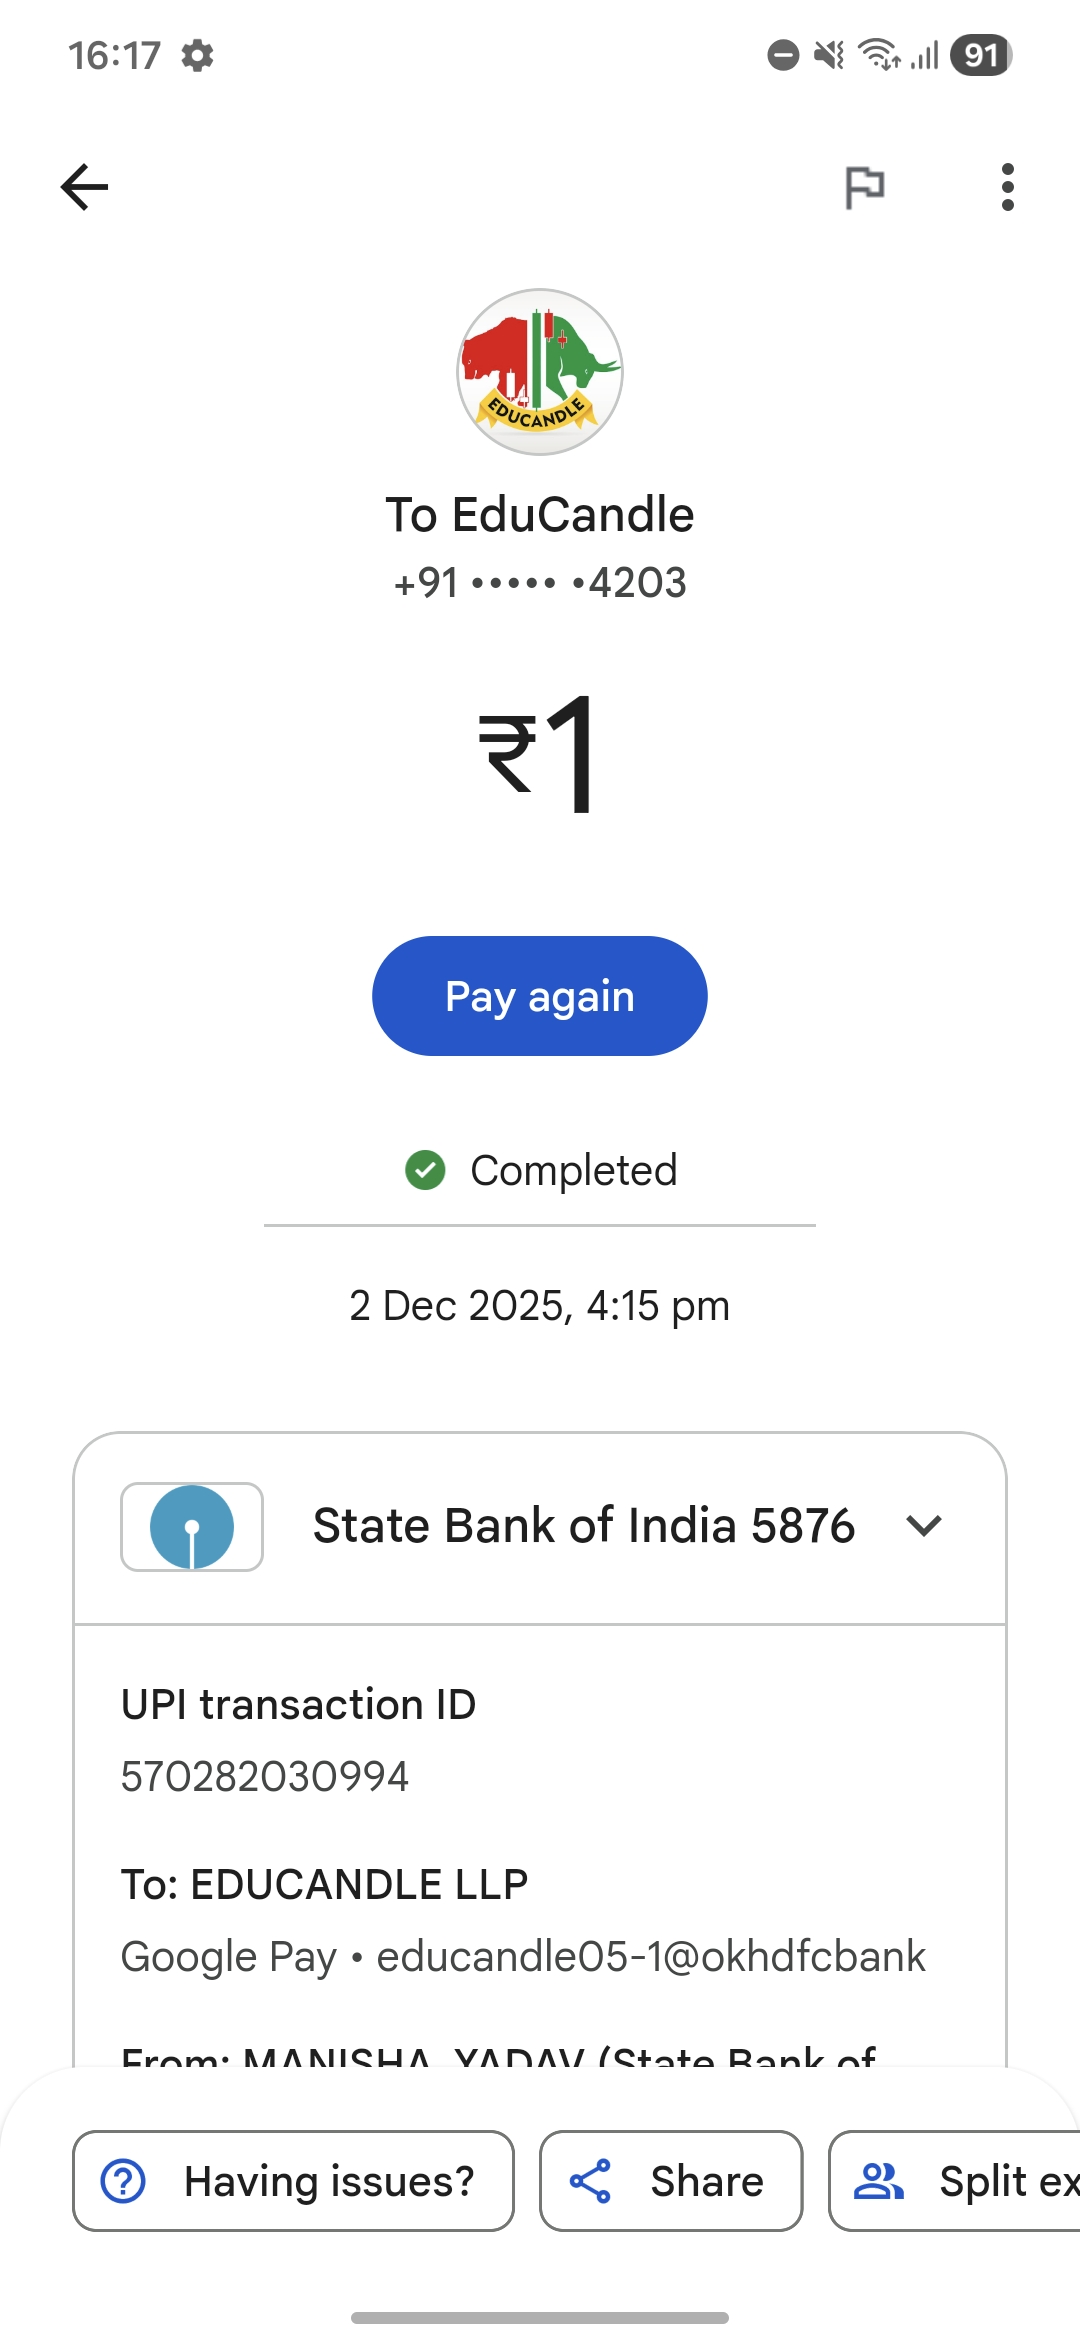
Task: Open the three-dot overflow menu
Action: pyautogui.click(x=1007, y=187)
